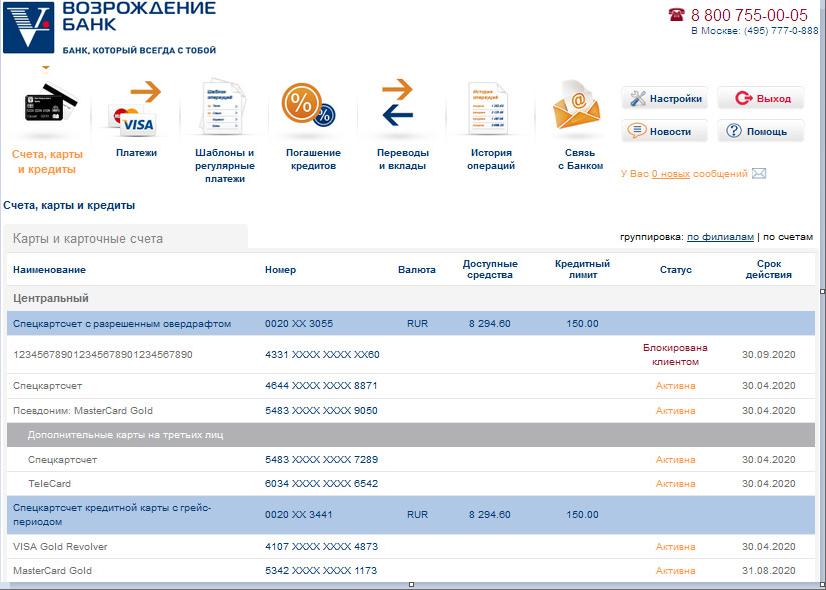Open account number 0020 XX 3055
Viewport: 826px width, 590px height.
pos(299,323)
